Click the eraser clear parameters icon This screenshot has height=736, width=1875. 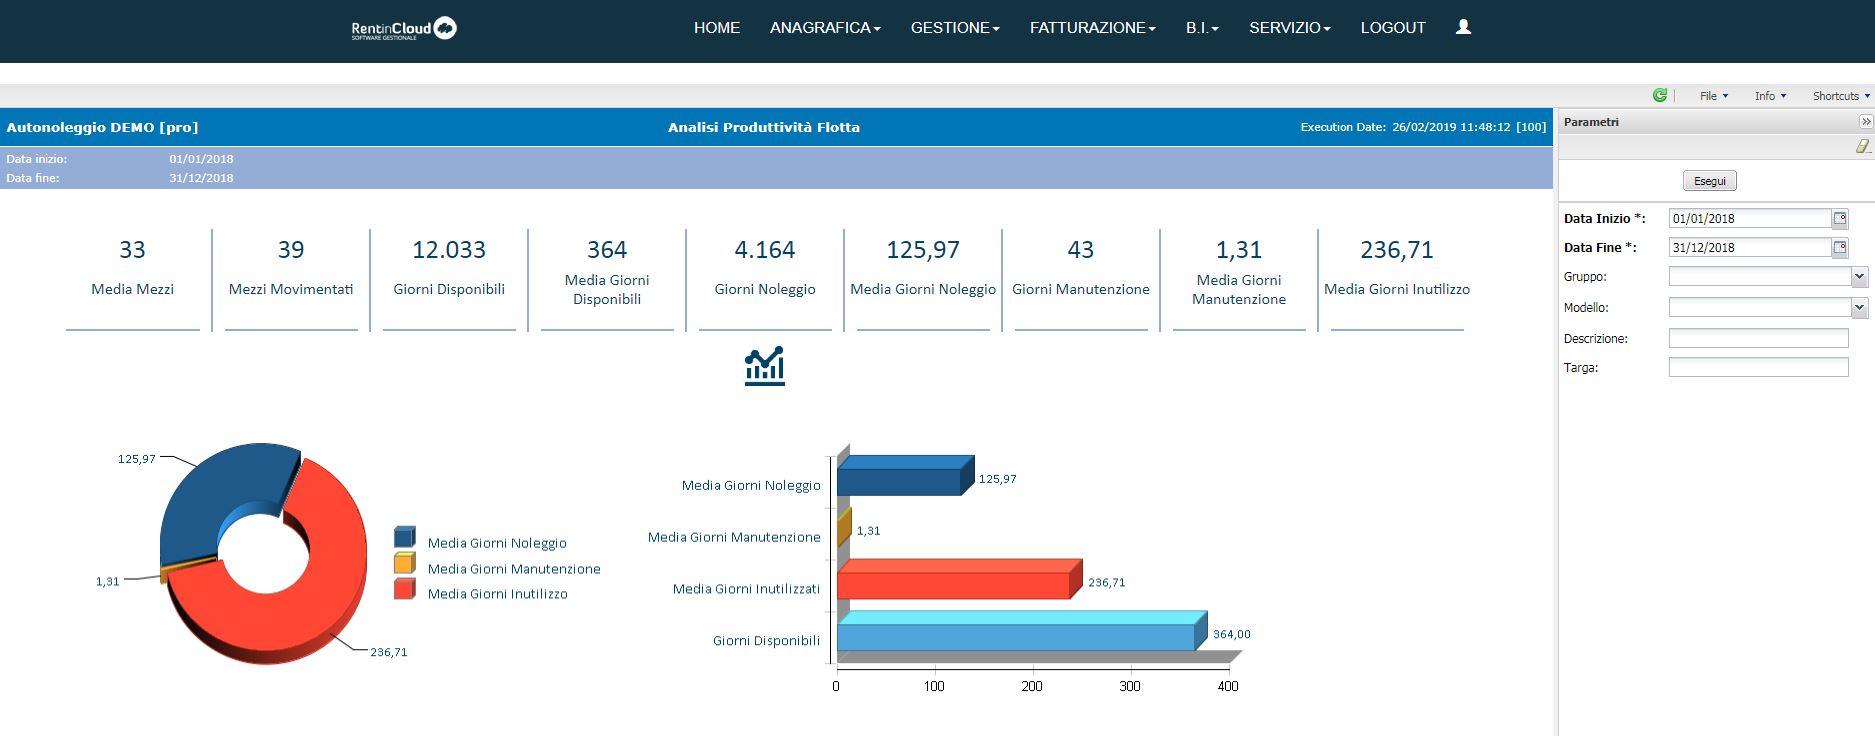[x=1862, y=147]
